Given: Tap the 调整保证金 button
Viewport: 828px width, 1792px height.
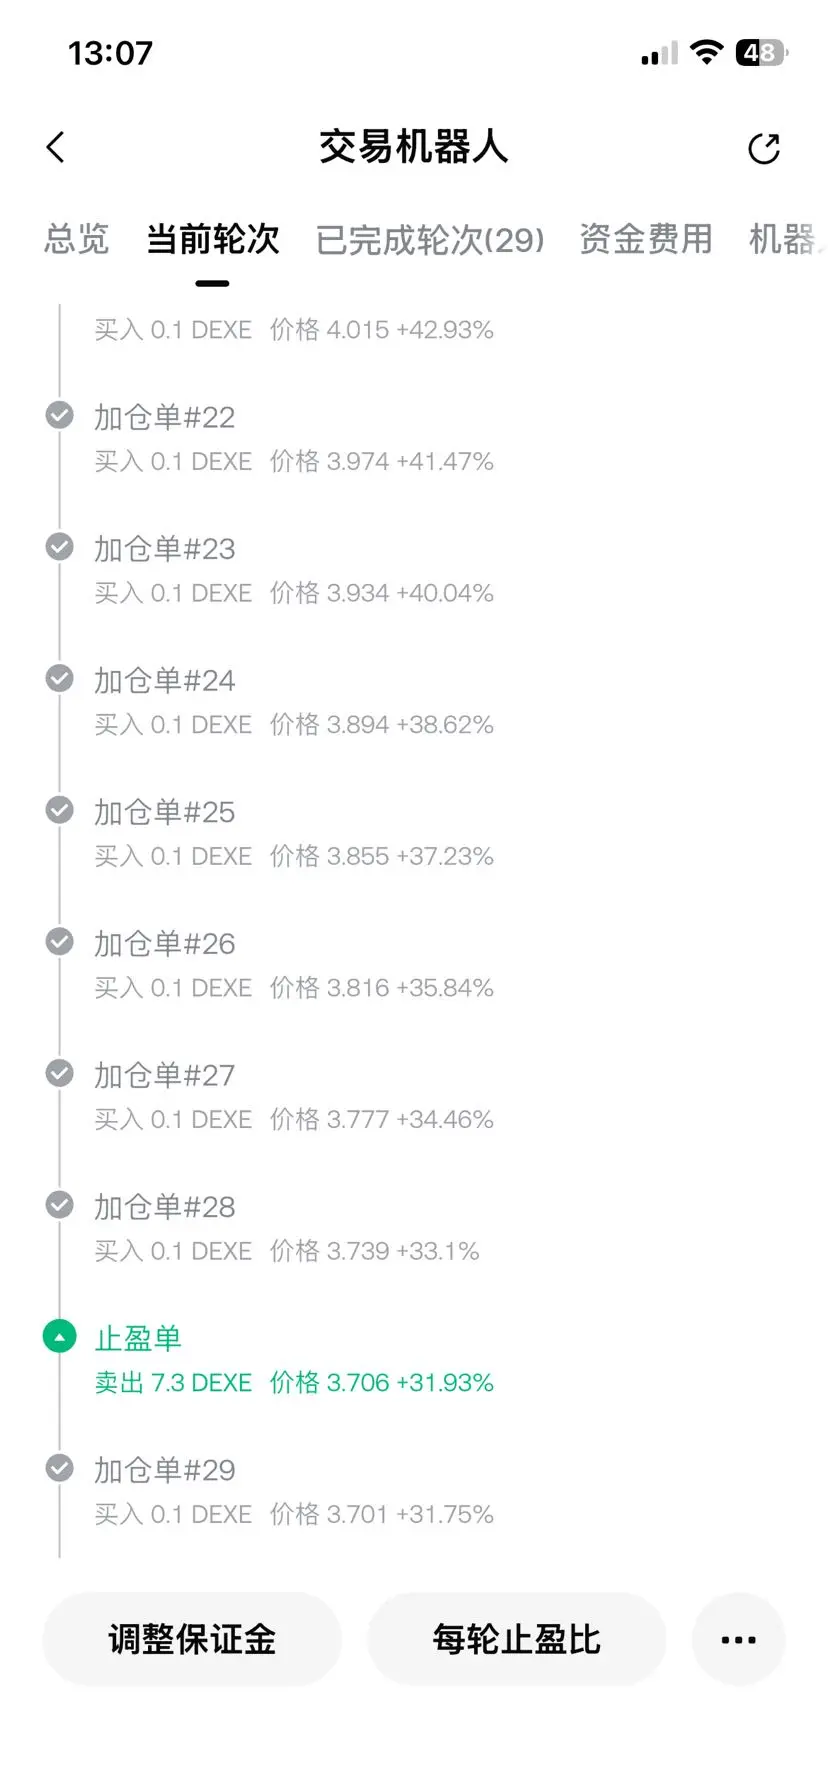Looking at the screenshot, I should click(192, 1639).
